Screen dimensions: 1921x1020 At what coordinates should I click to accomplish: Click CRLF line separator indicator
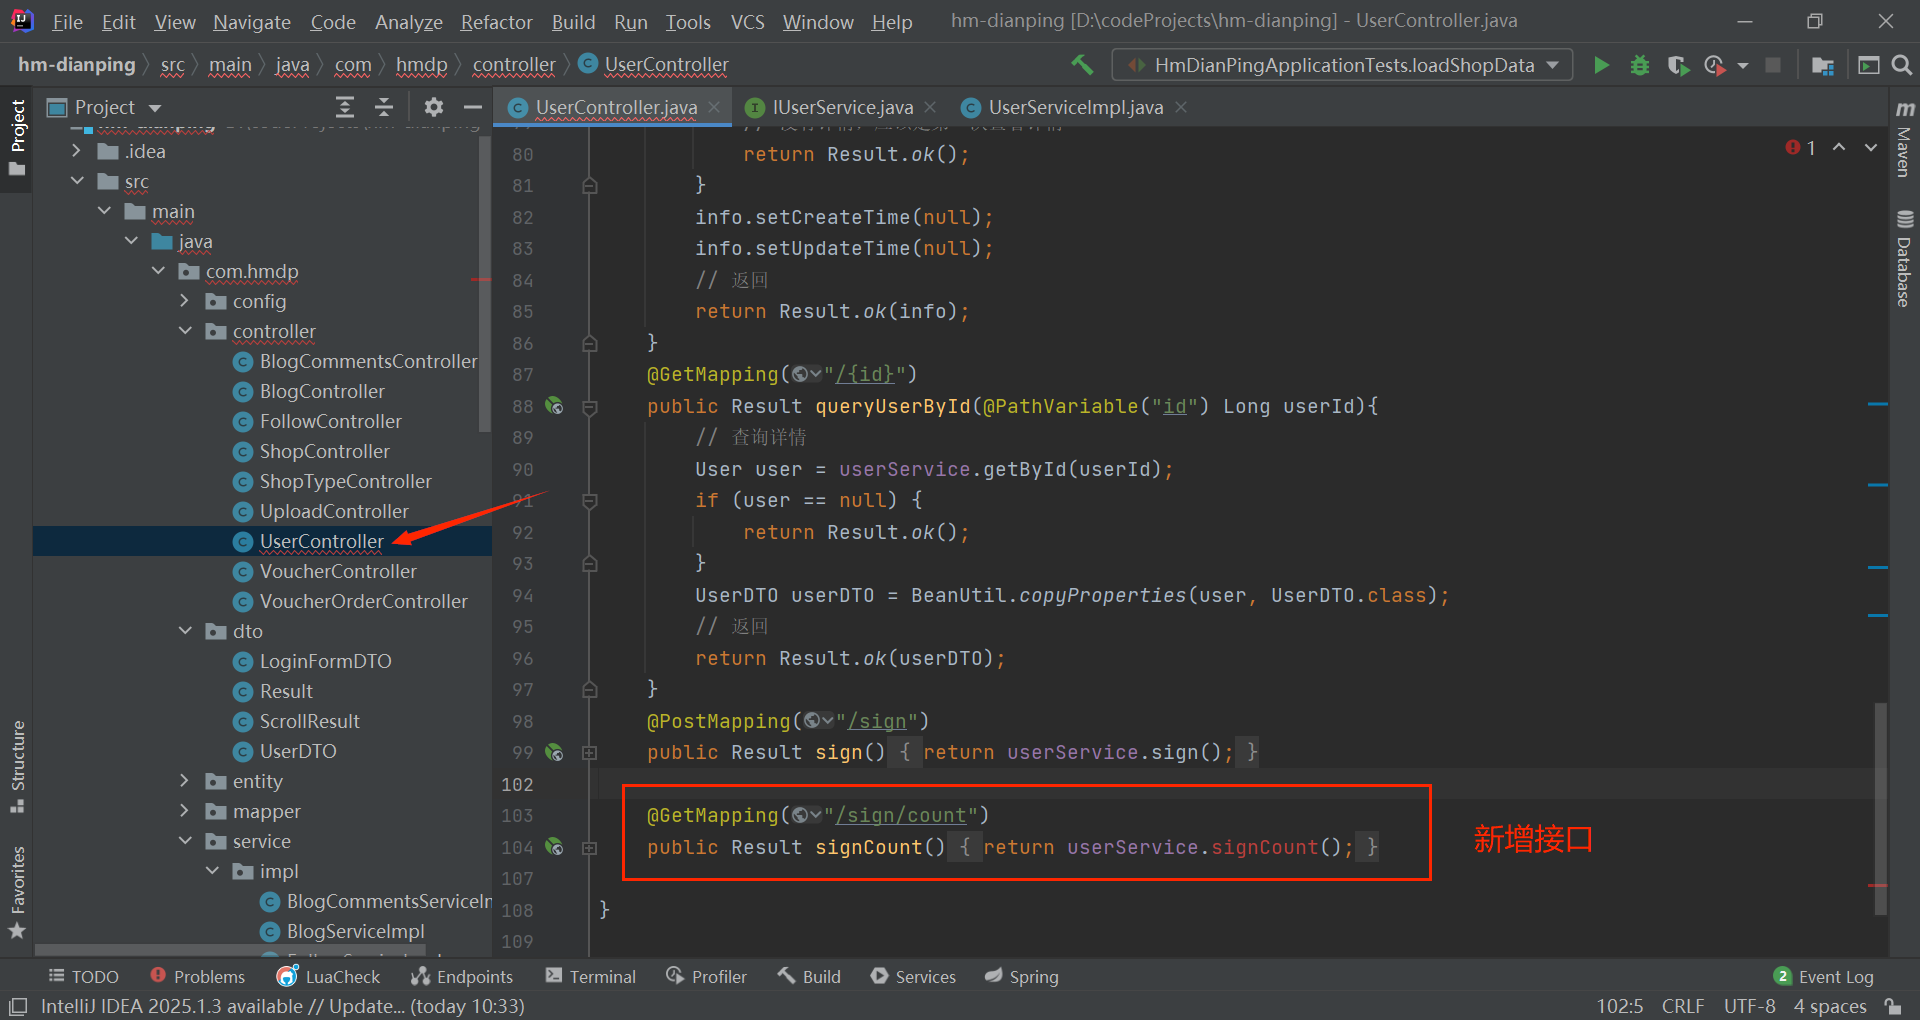pos(1683,1006)
